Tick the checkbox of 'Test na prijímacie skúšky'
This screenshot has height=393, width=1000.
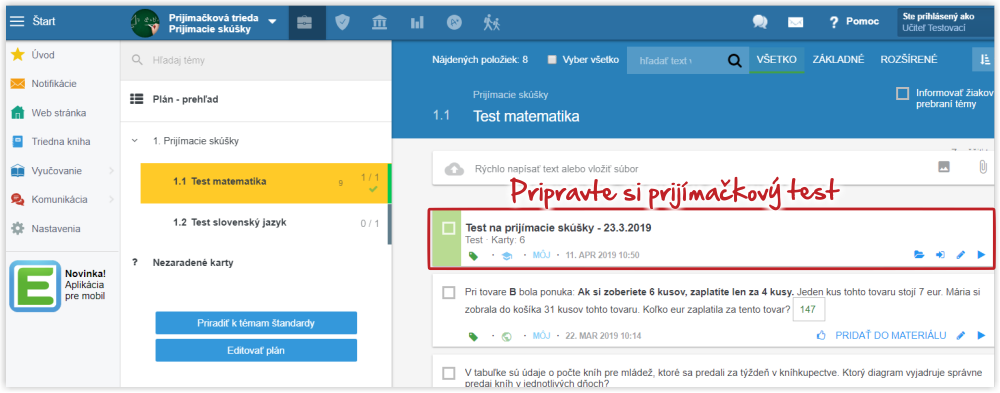click(449, 228)
